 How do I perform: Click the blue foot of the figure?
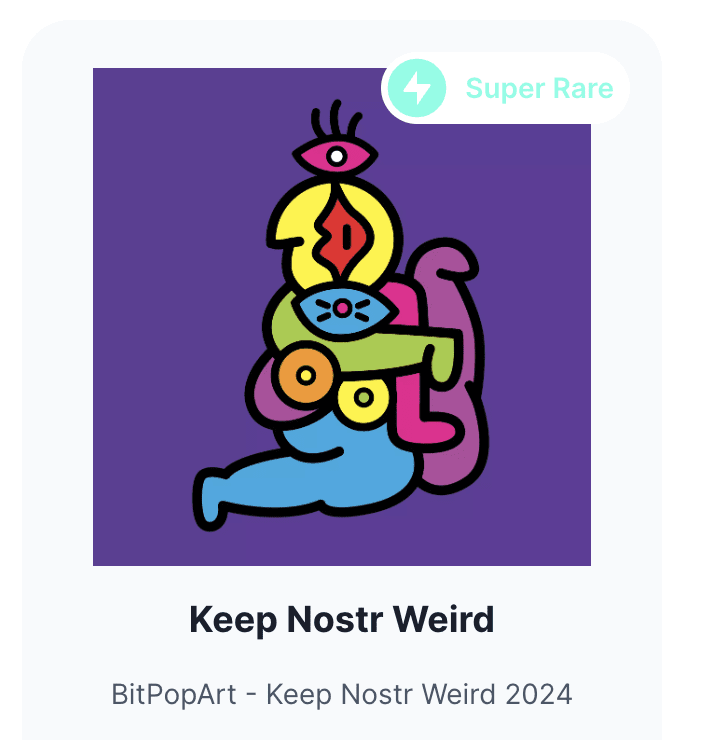pyautogui.click(x=209, y=498)
